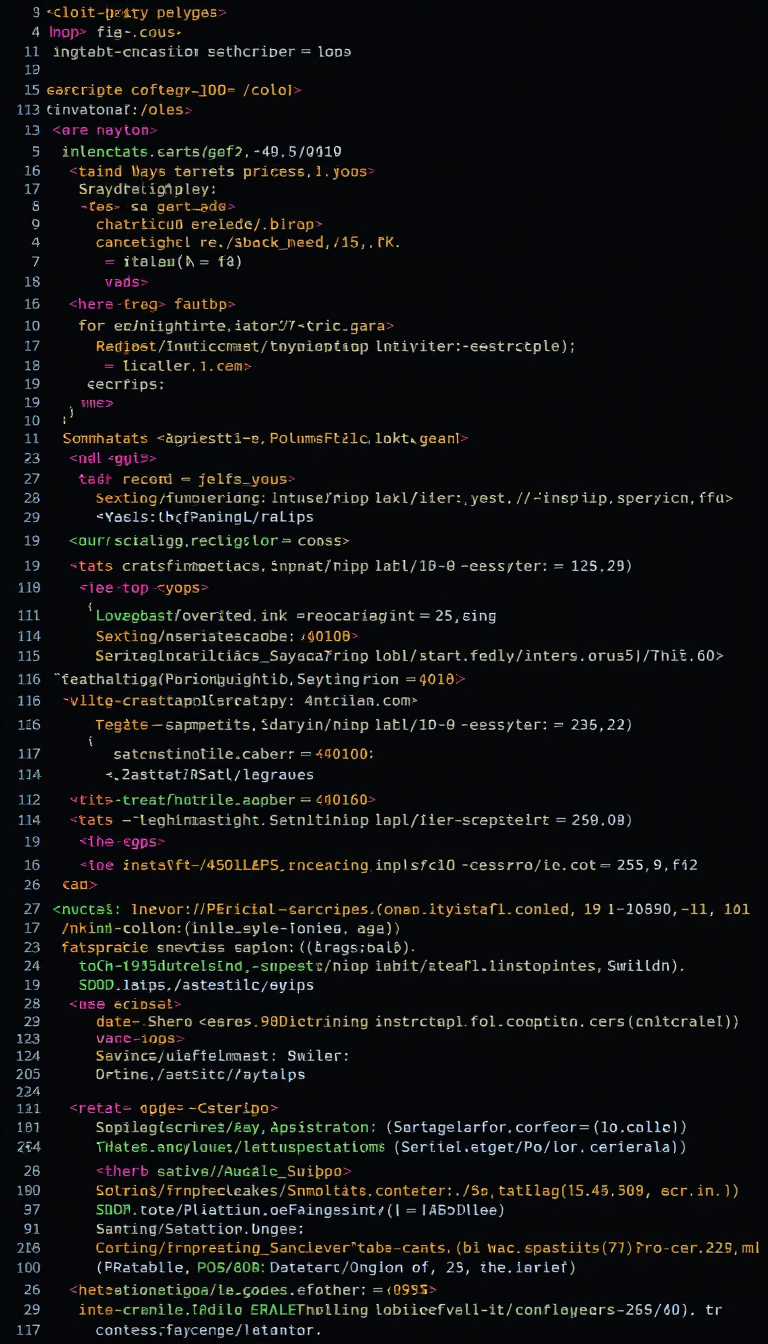Click the line starting with 'Somhatats'
This screenshot has height=1344, width=768.
[x=265, y=438]
